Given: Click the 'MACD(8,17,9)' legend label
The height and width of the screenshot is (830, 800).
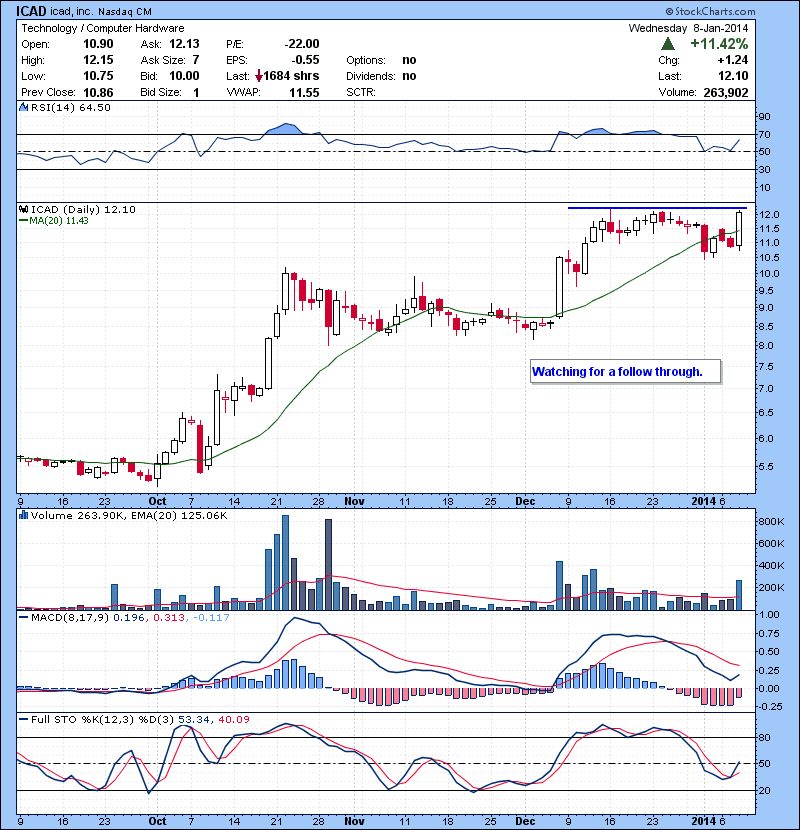Looking at the screenshot, I should point(70,617).
